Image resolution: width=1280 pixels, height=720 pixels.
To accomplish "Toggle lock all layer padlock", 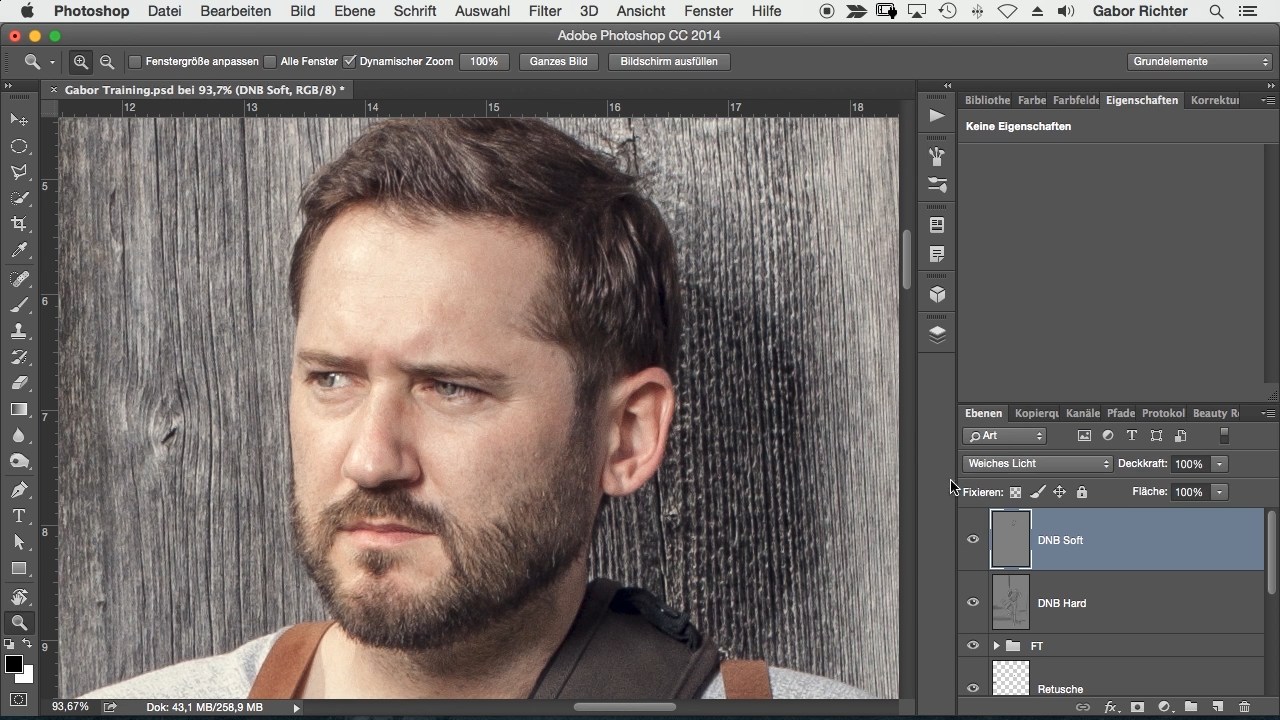I will click(x=1081, y=492).
